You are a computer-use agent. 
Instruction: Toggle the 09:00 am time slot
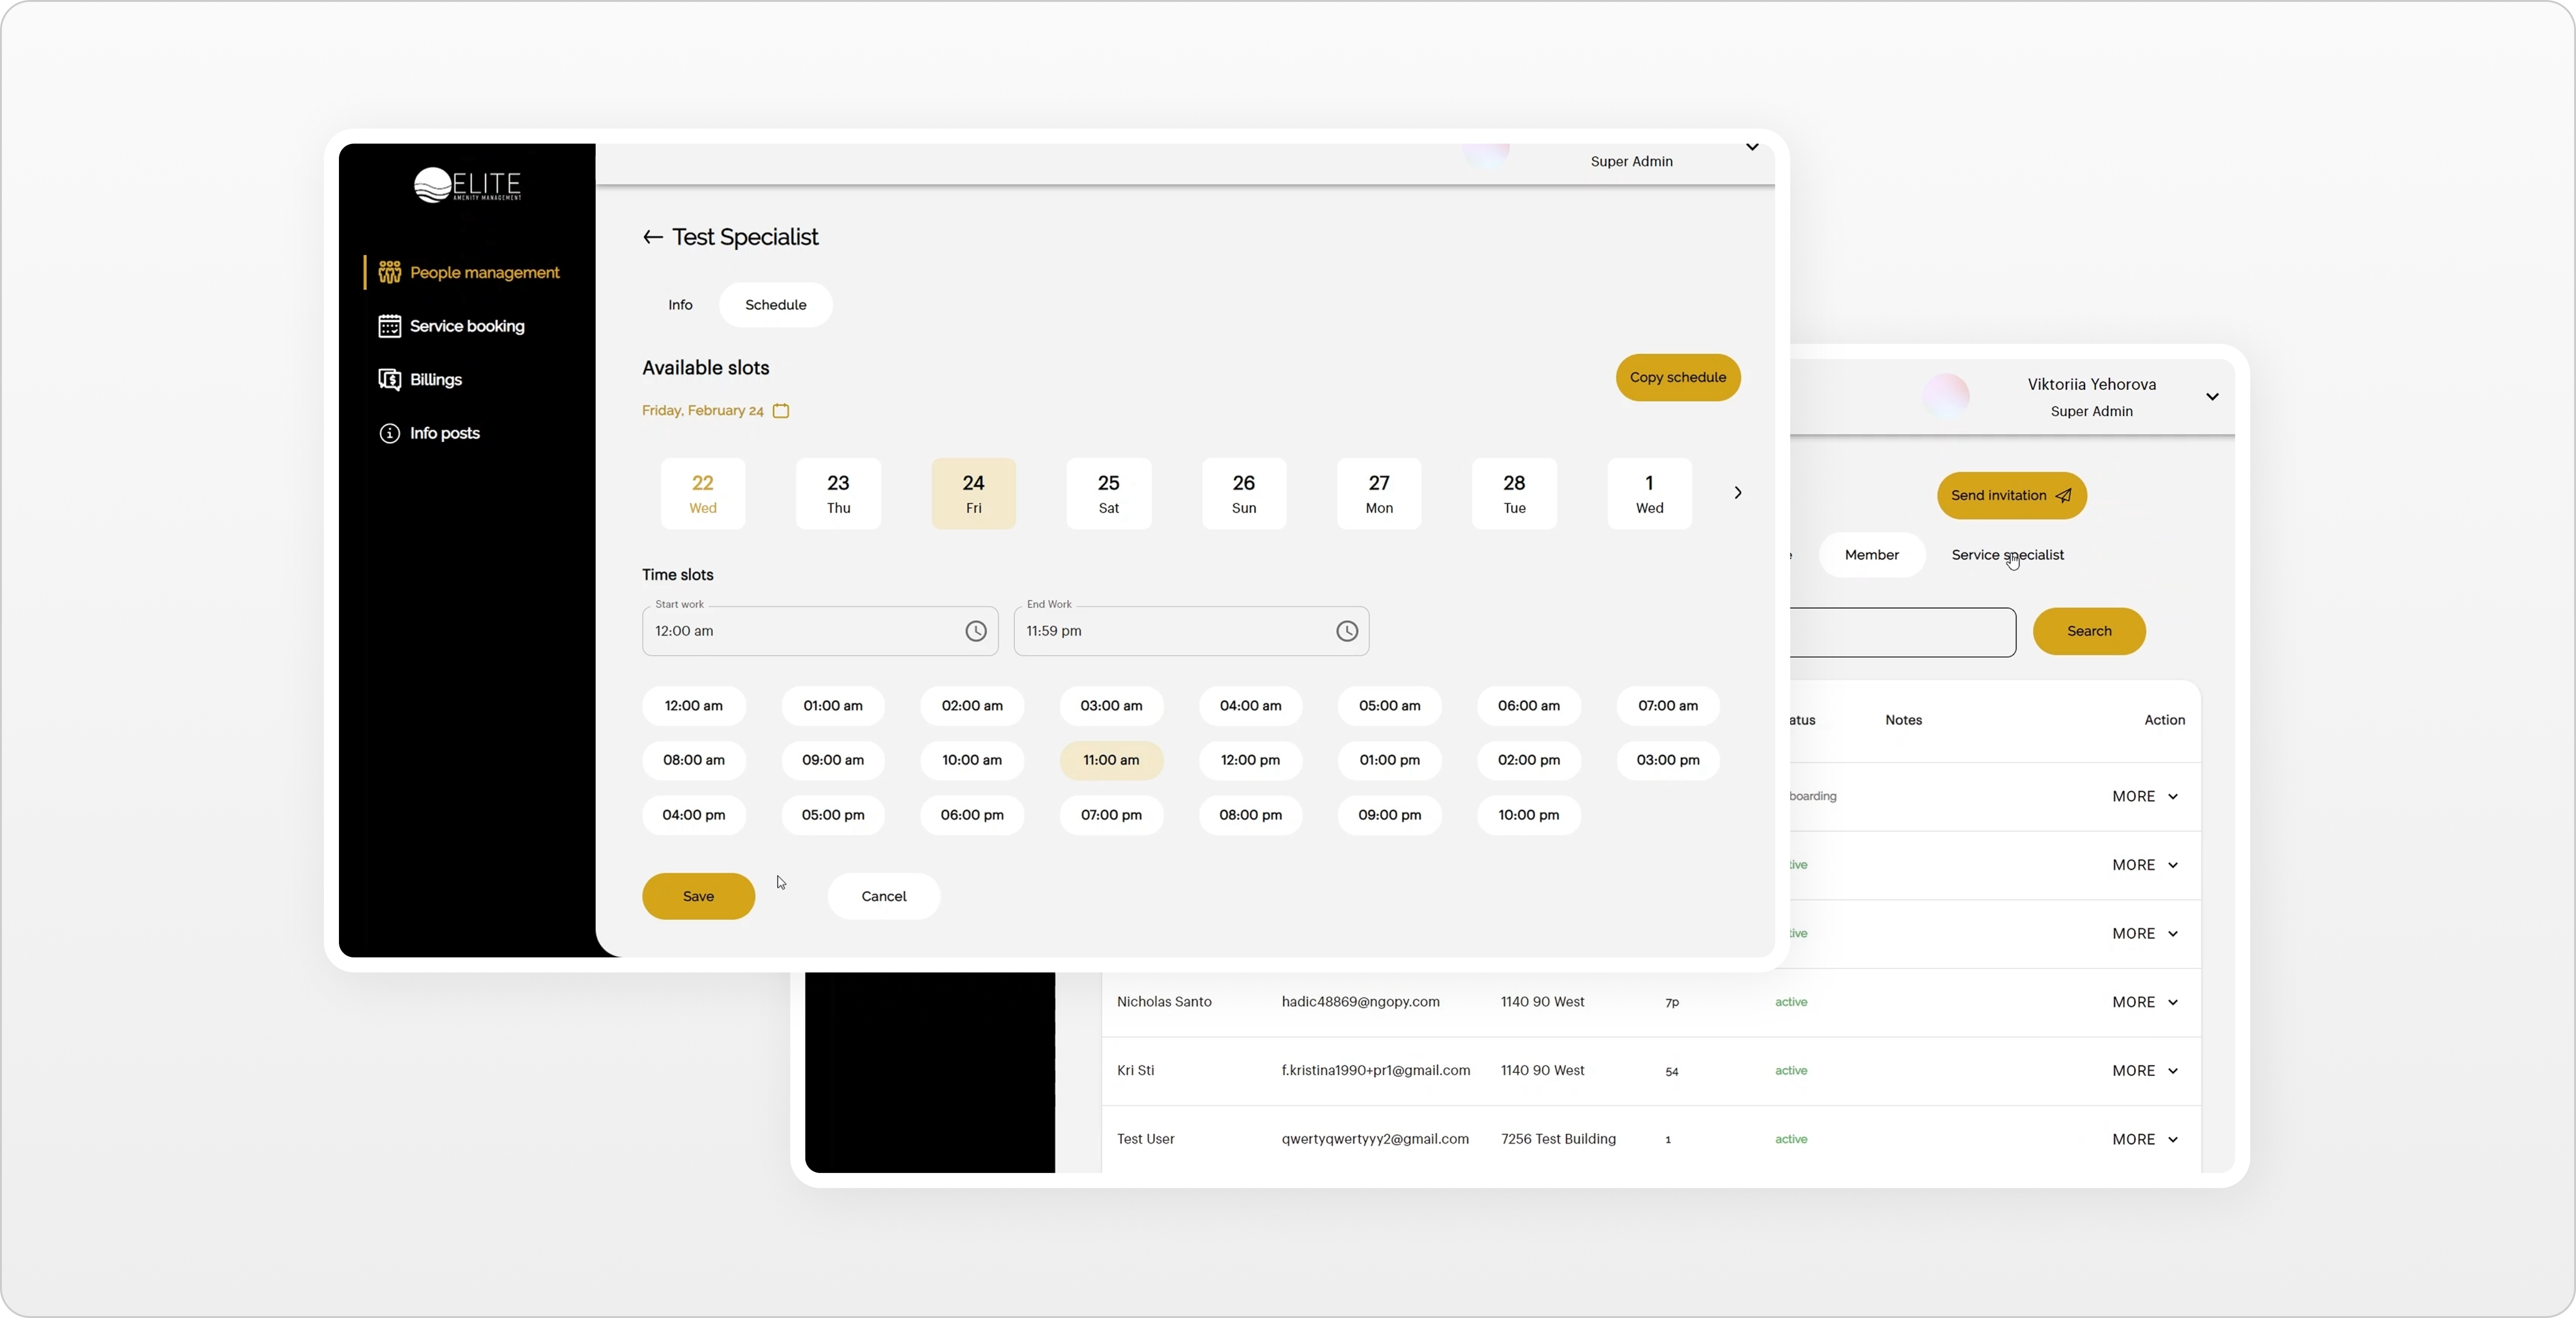[832, 760]
